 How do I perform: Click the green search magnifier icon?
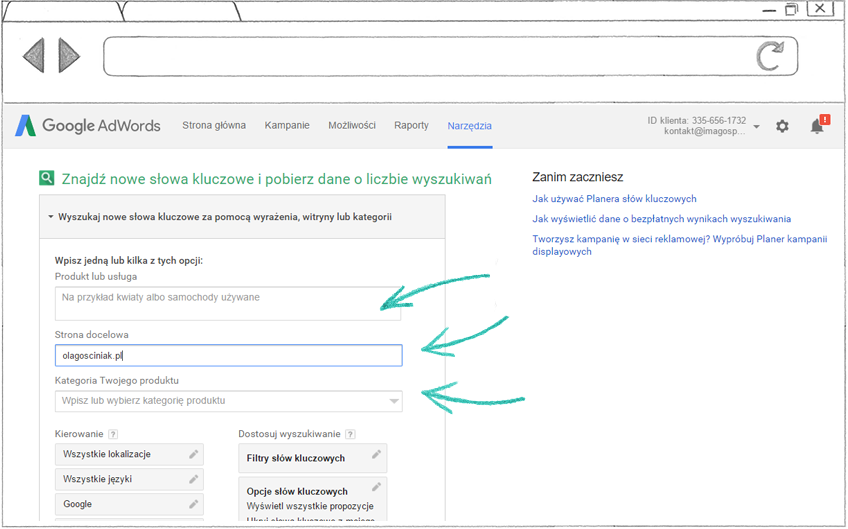coord(47,178)
